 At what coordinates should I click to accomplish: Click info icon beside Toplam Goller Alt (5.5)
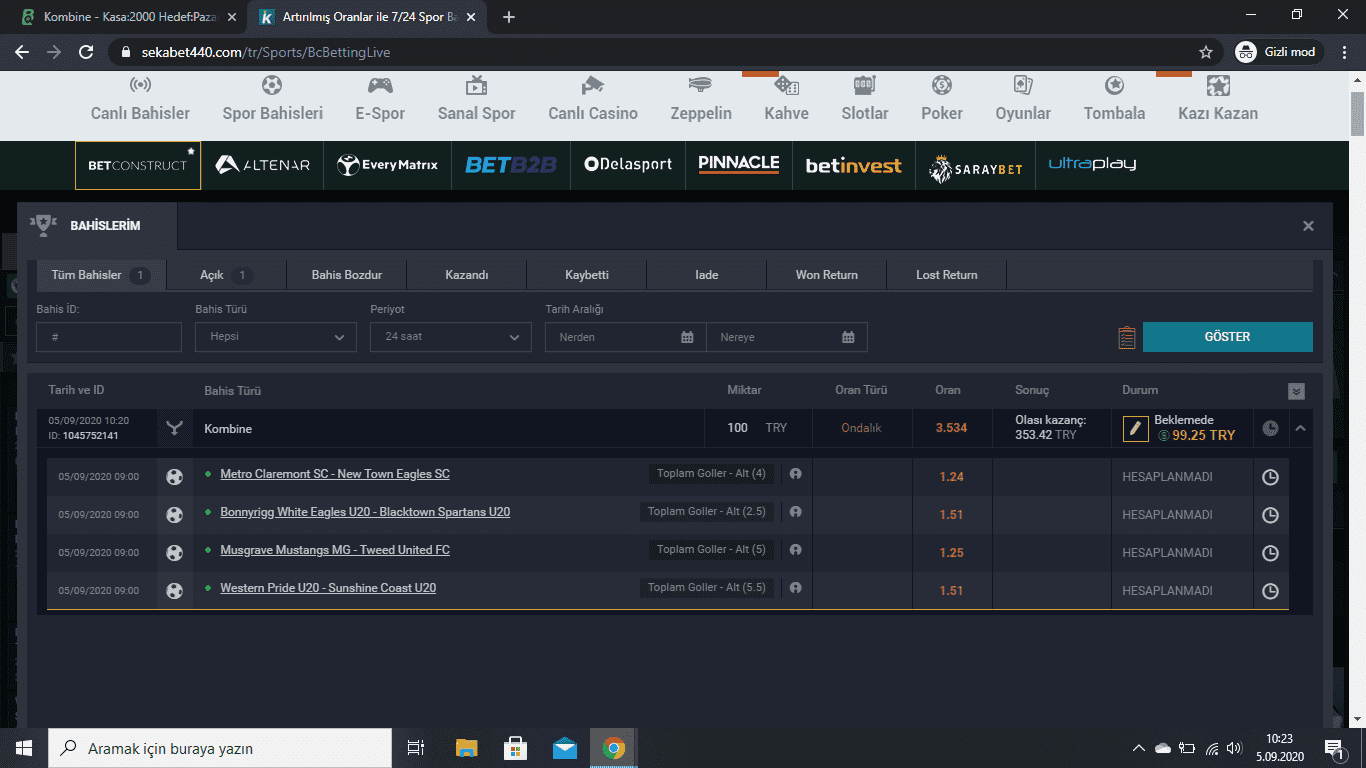[x=795, y=588]
